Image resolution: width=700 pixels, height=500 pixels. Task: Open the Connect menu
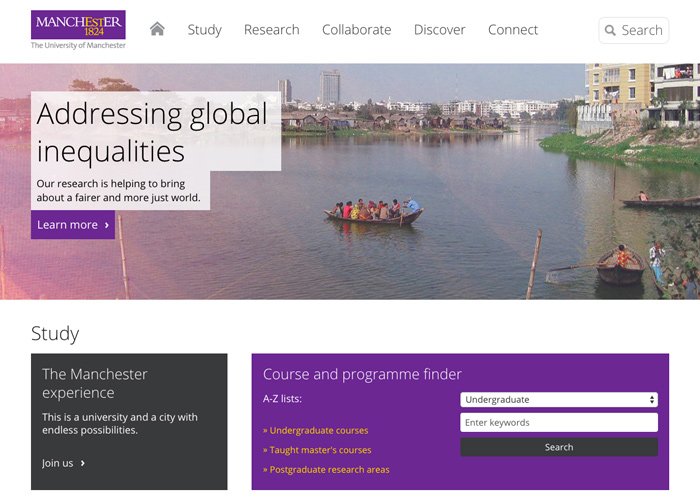pos(513,30)
